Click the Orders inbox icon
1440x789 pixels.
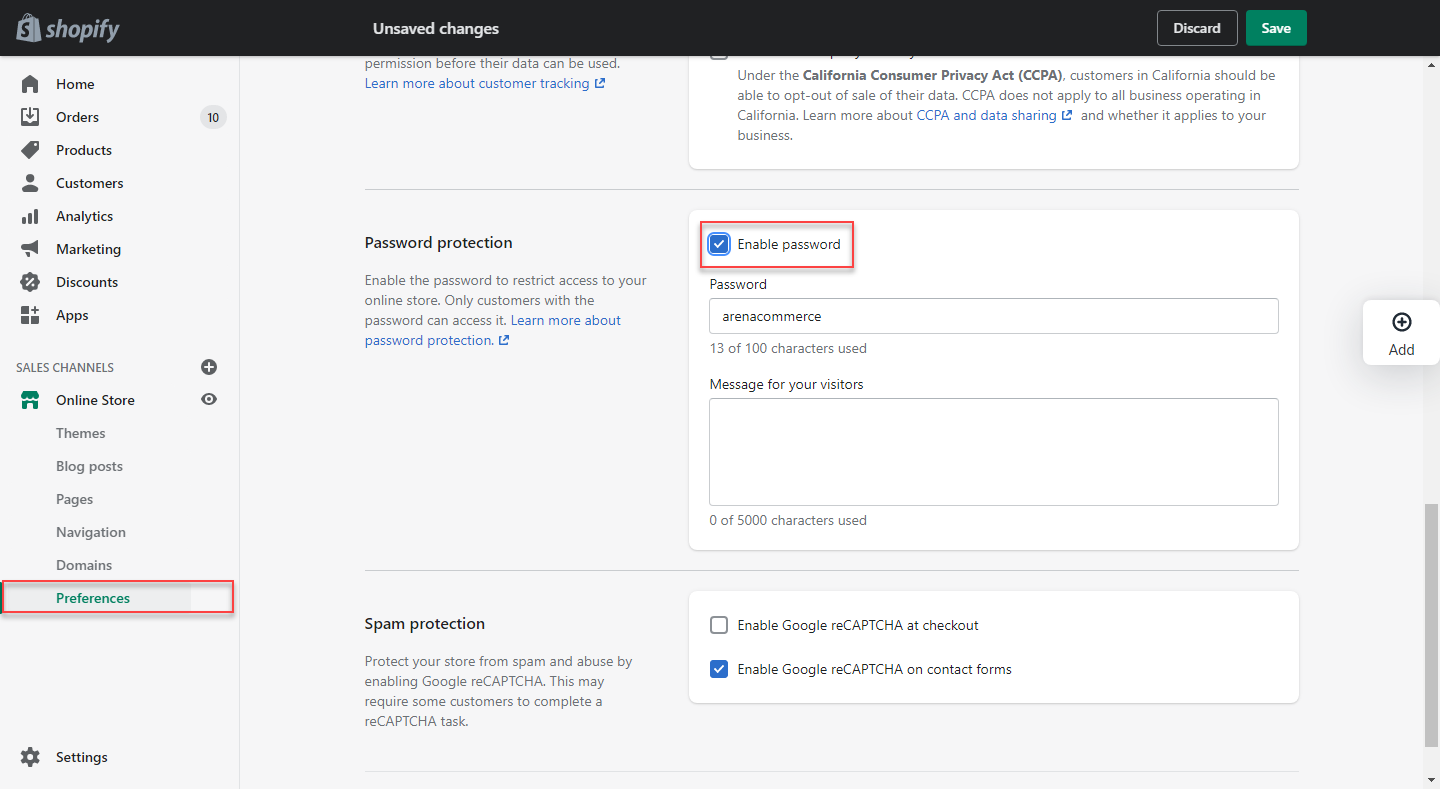[30, 117]
